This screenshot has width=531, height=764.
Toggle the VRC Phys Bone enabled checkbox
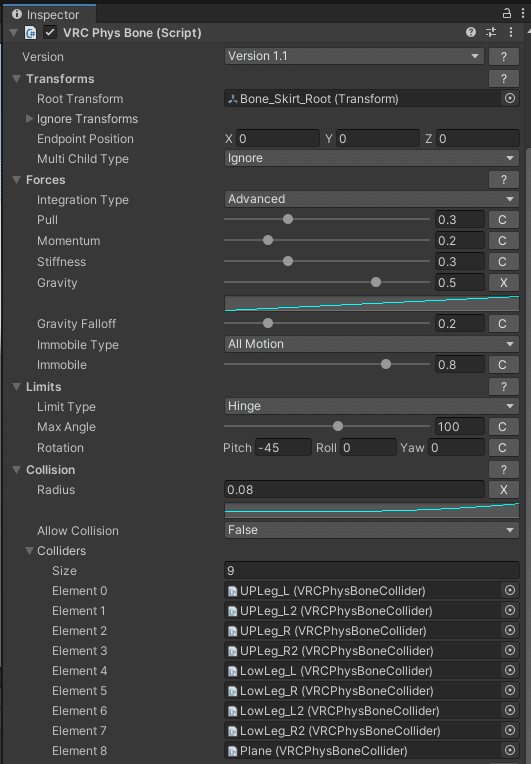tap(50, 33)
